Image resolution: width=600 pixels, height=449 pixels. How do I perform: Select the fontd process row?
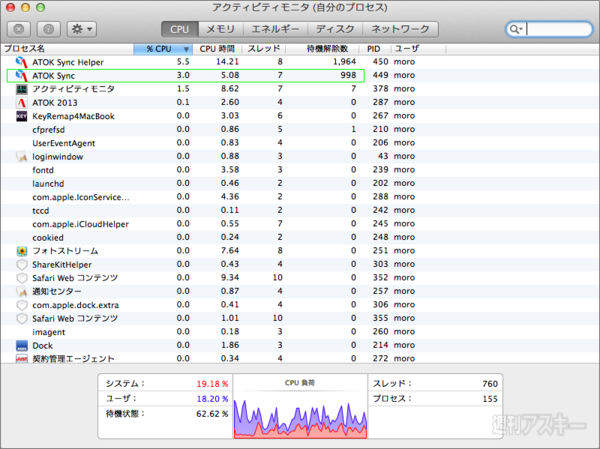[300, 170]
